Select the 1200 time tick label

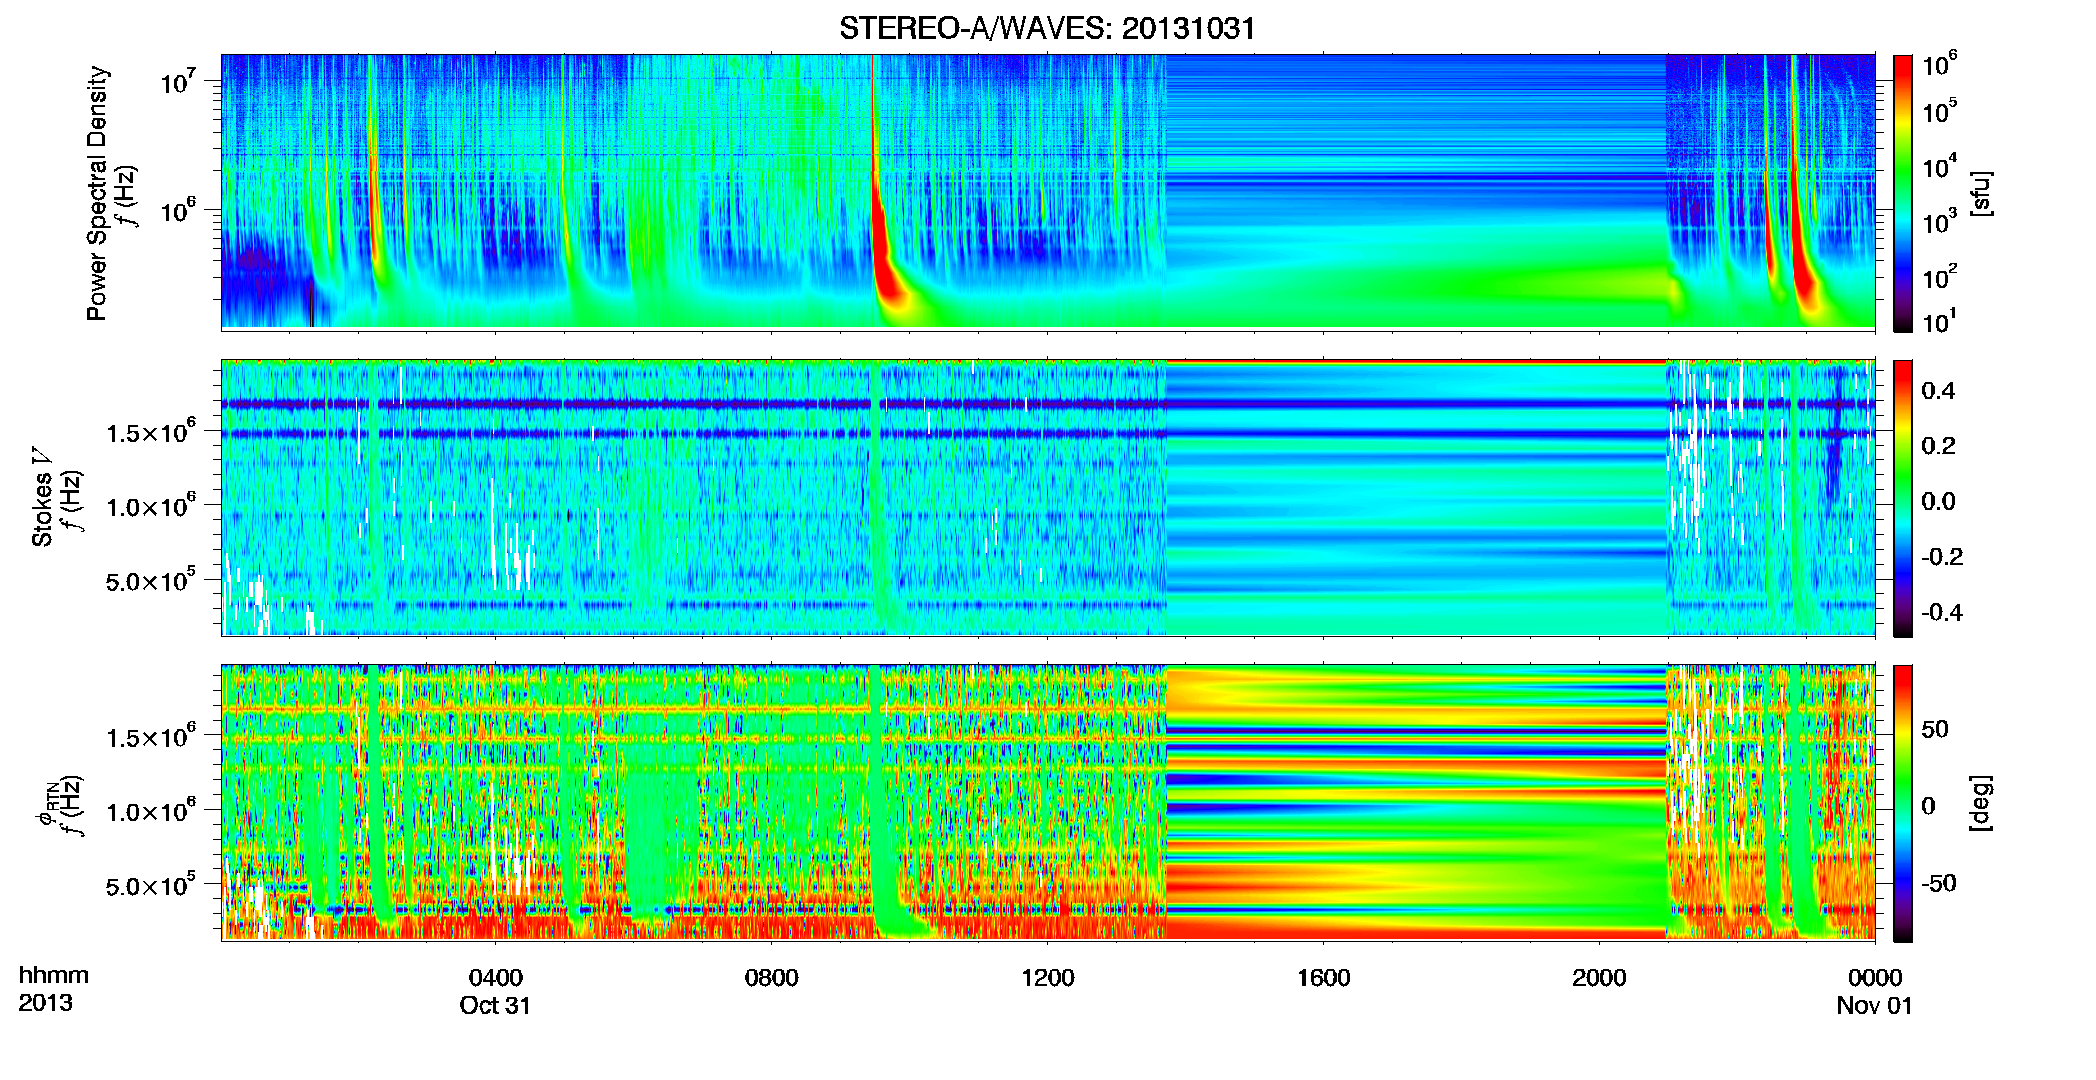coord(1047,978)
